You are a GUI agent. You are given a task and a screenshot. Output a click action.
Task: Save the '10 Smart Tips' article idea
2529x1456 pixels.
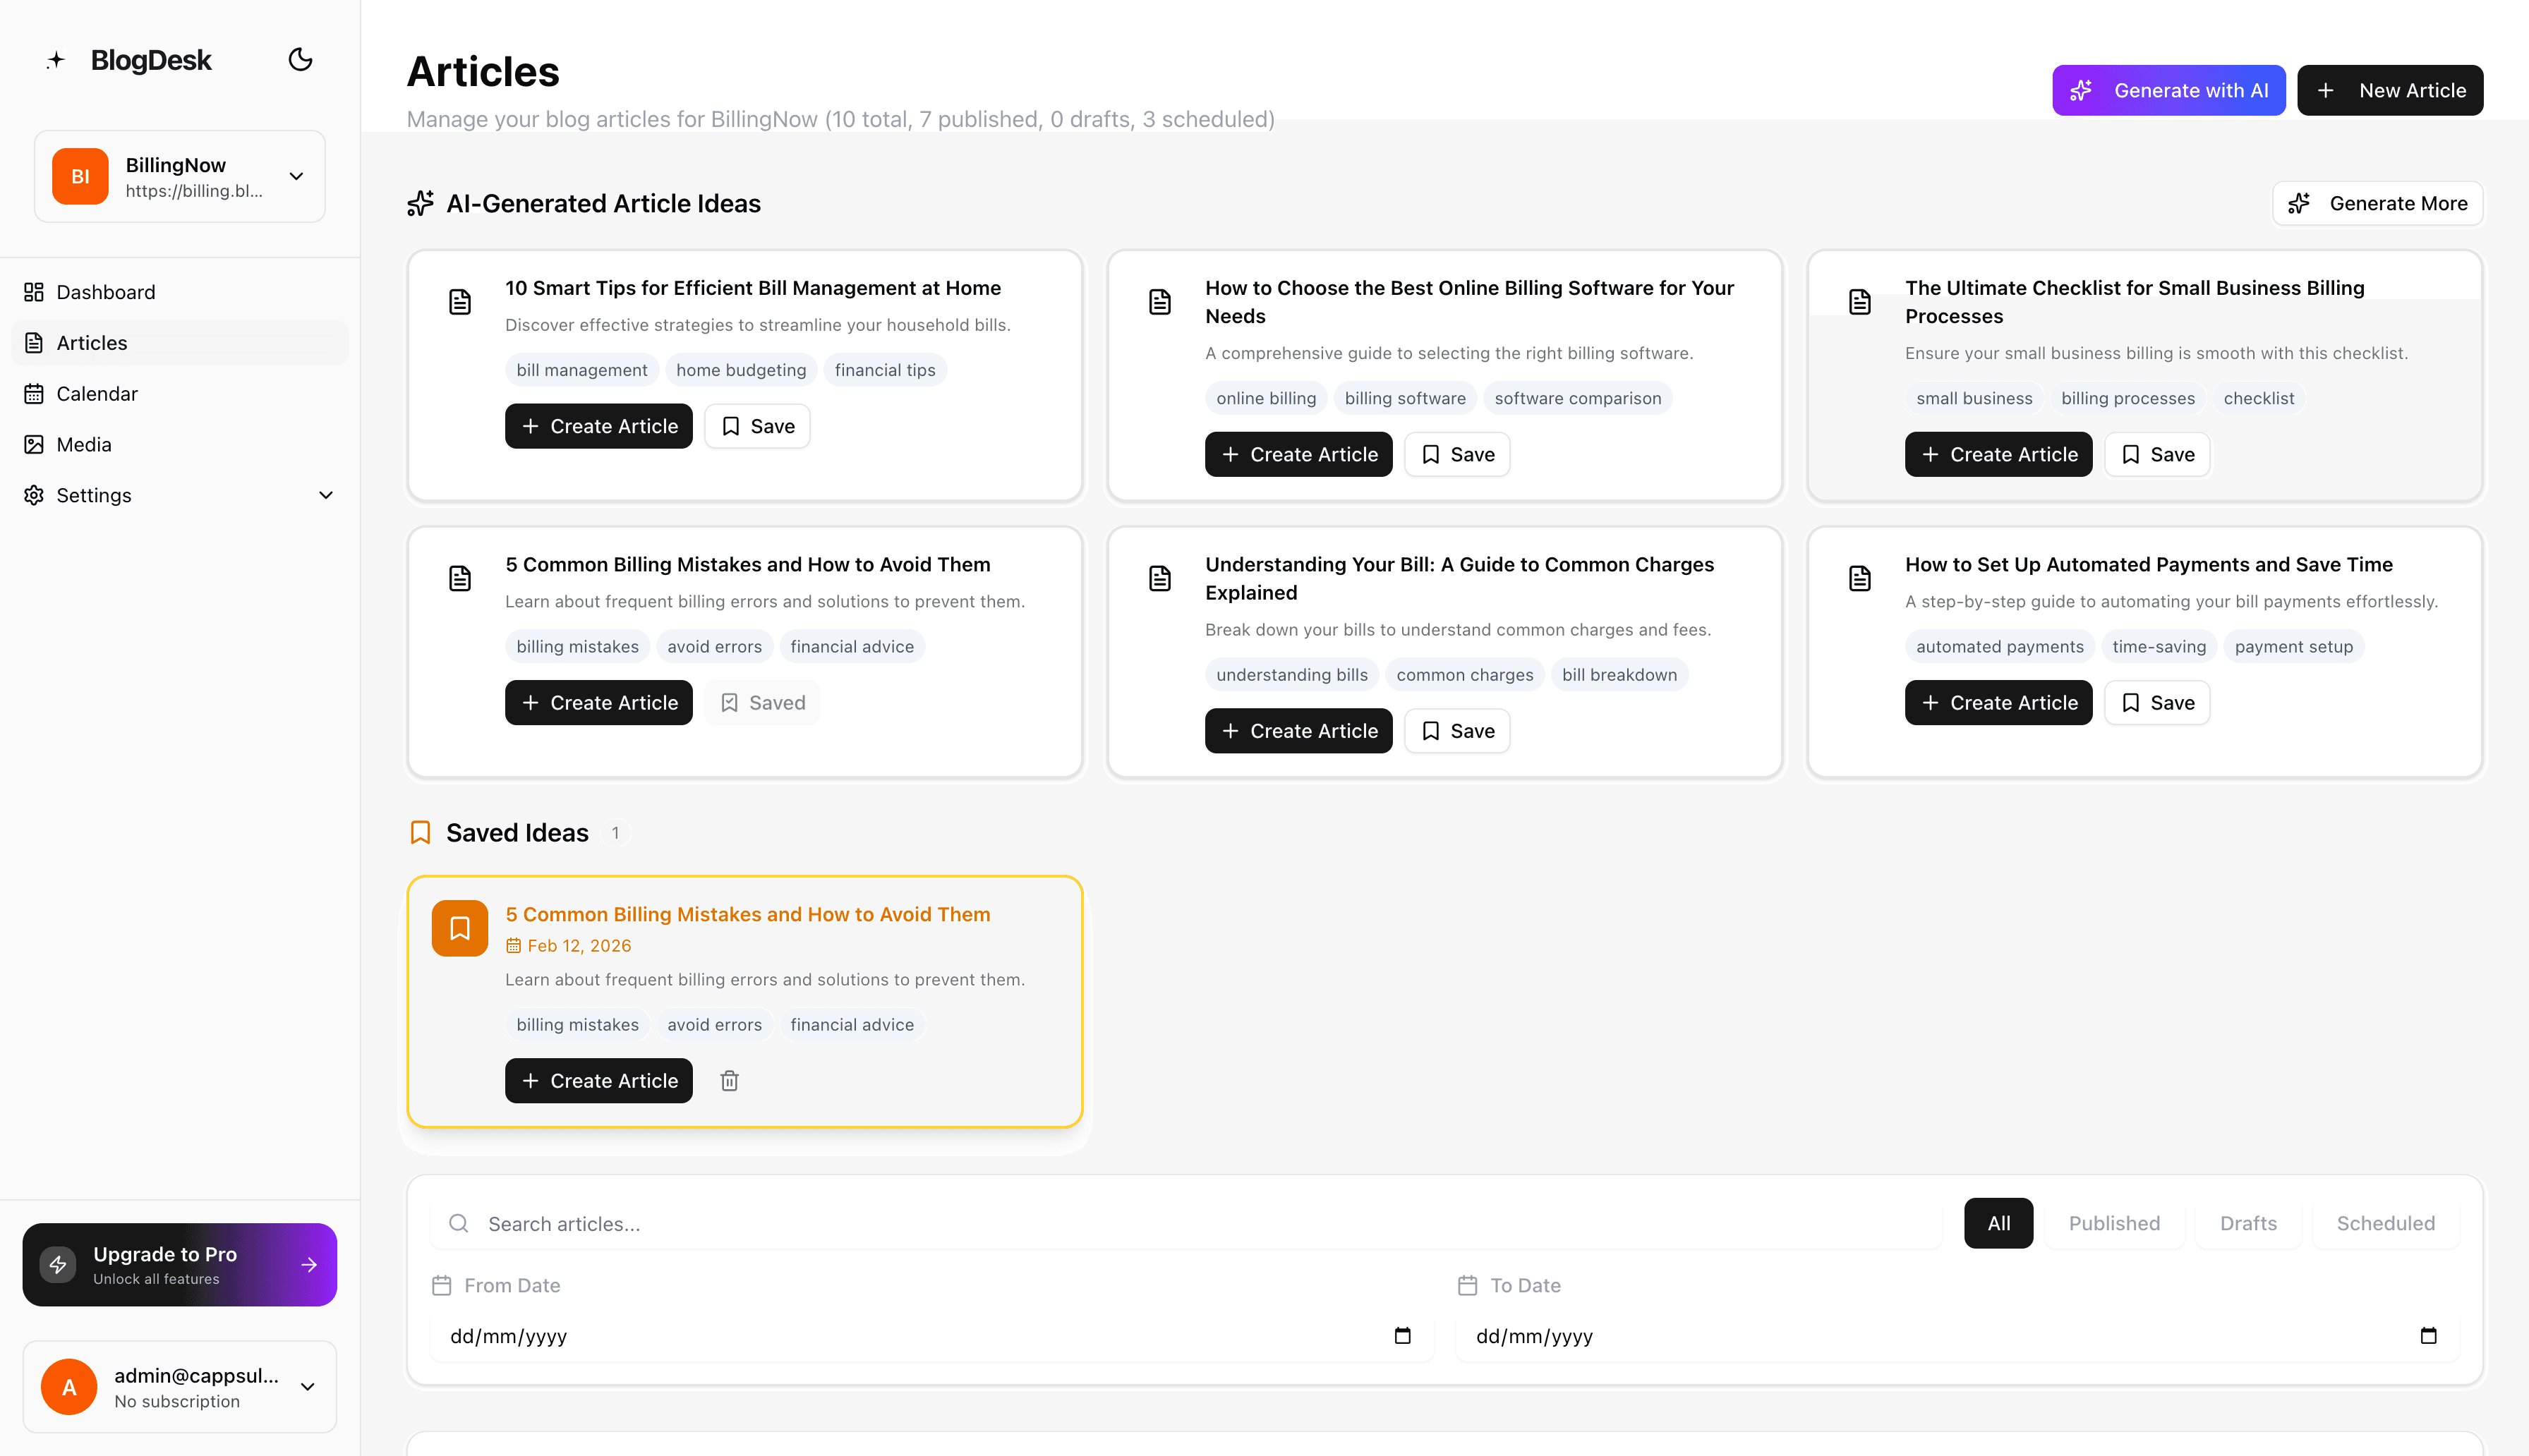(x=756, y=425)
